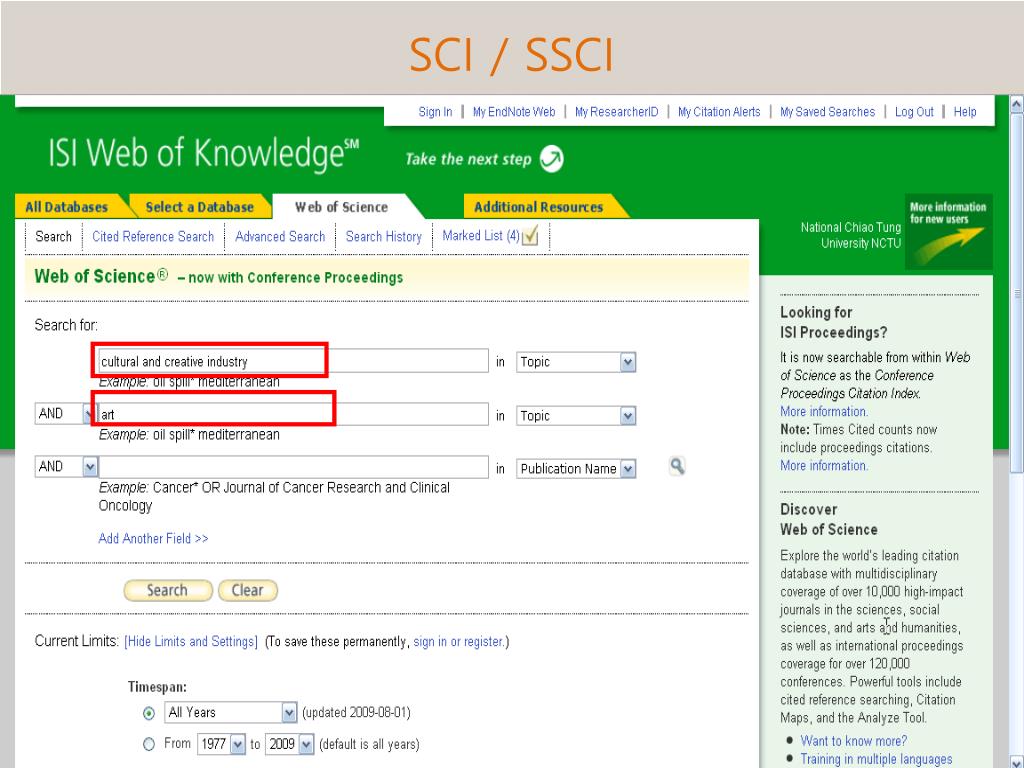Open My ResearcherID link
The height and width of the screenshot is (768, 1024).
pos(616,112)
